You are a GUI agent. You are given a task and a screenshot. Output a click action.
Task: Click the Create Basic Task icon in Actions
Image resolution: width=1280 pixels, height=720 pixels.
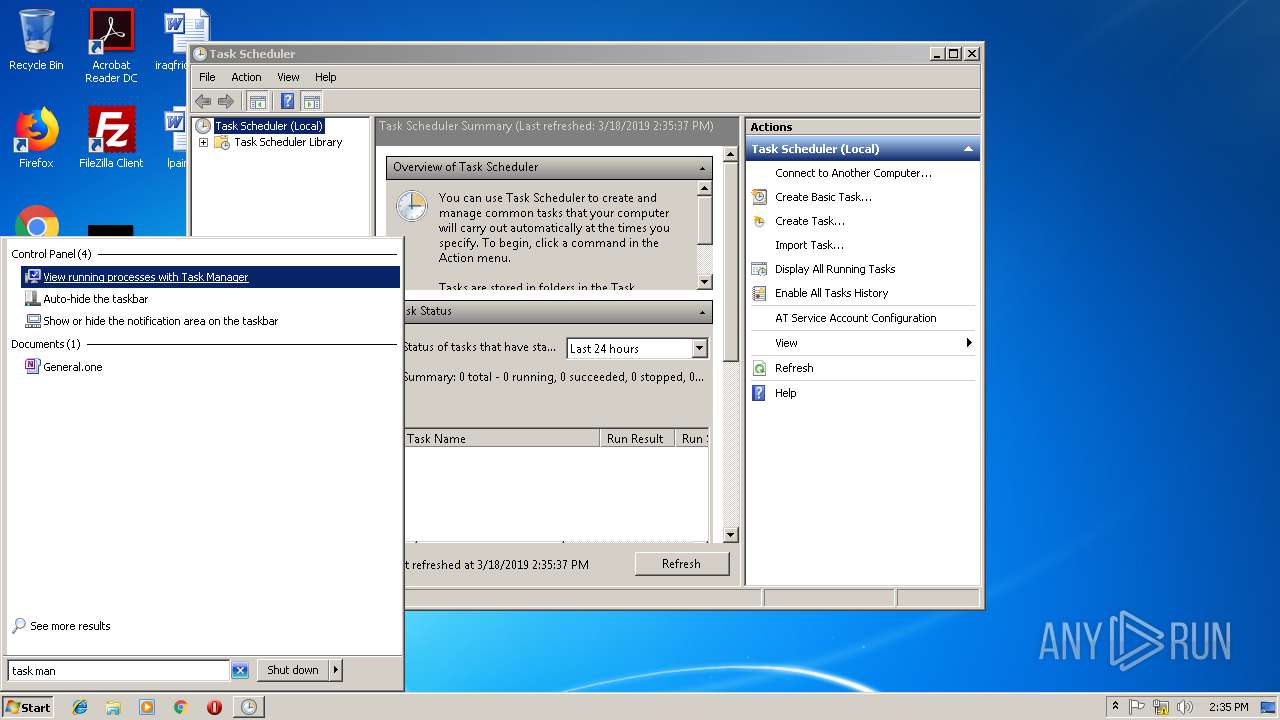click(x=760, y=197)
